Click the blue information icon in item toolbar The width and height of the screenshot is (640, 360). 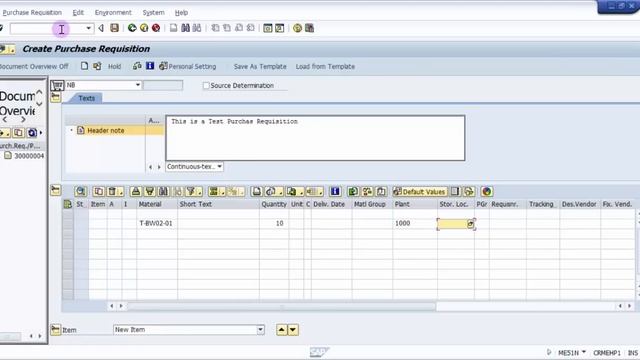tap(335, 191)
